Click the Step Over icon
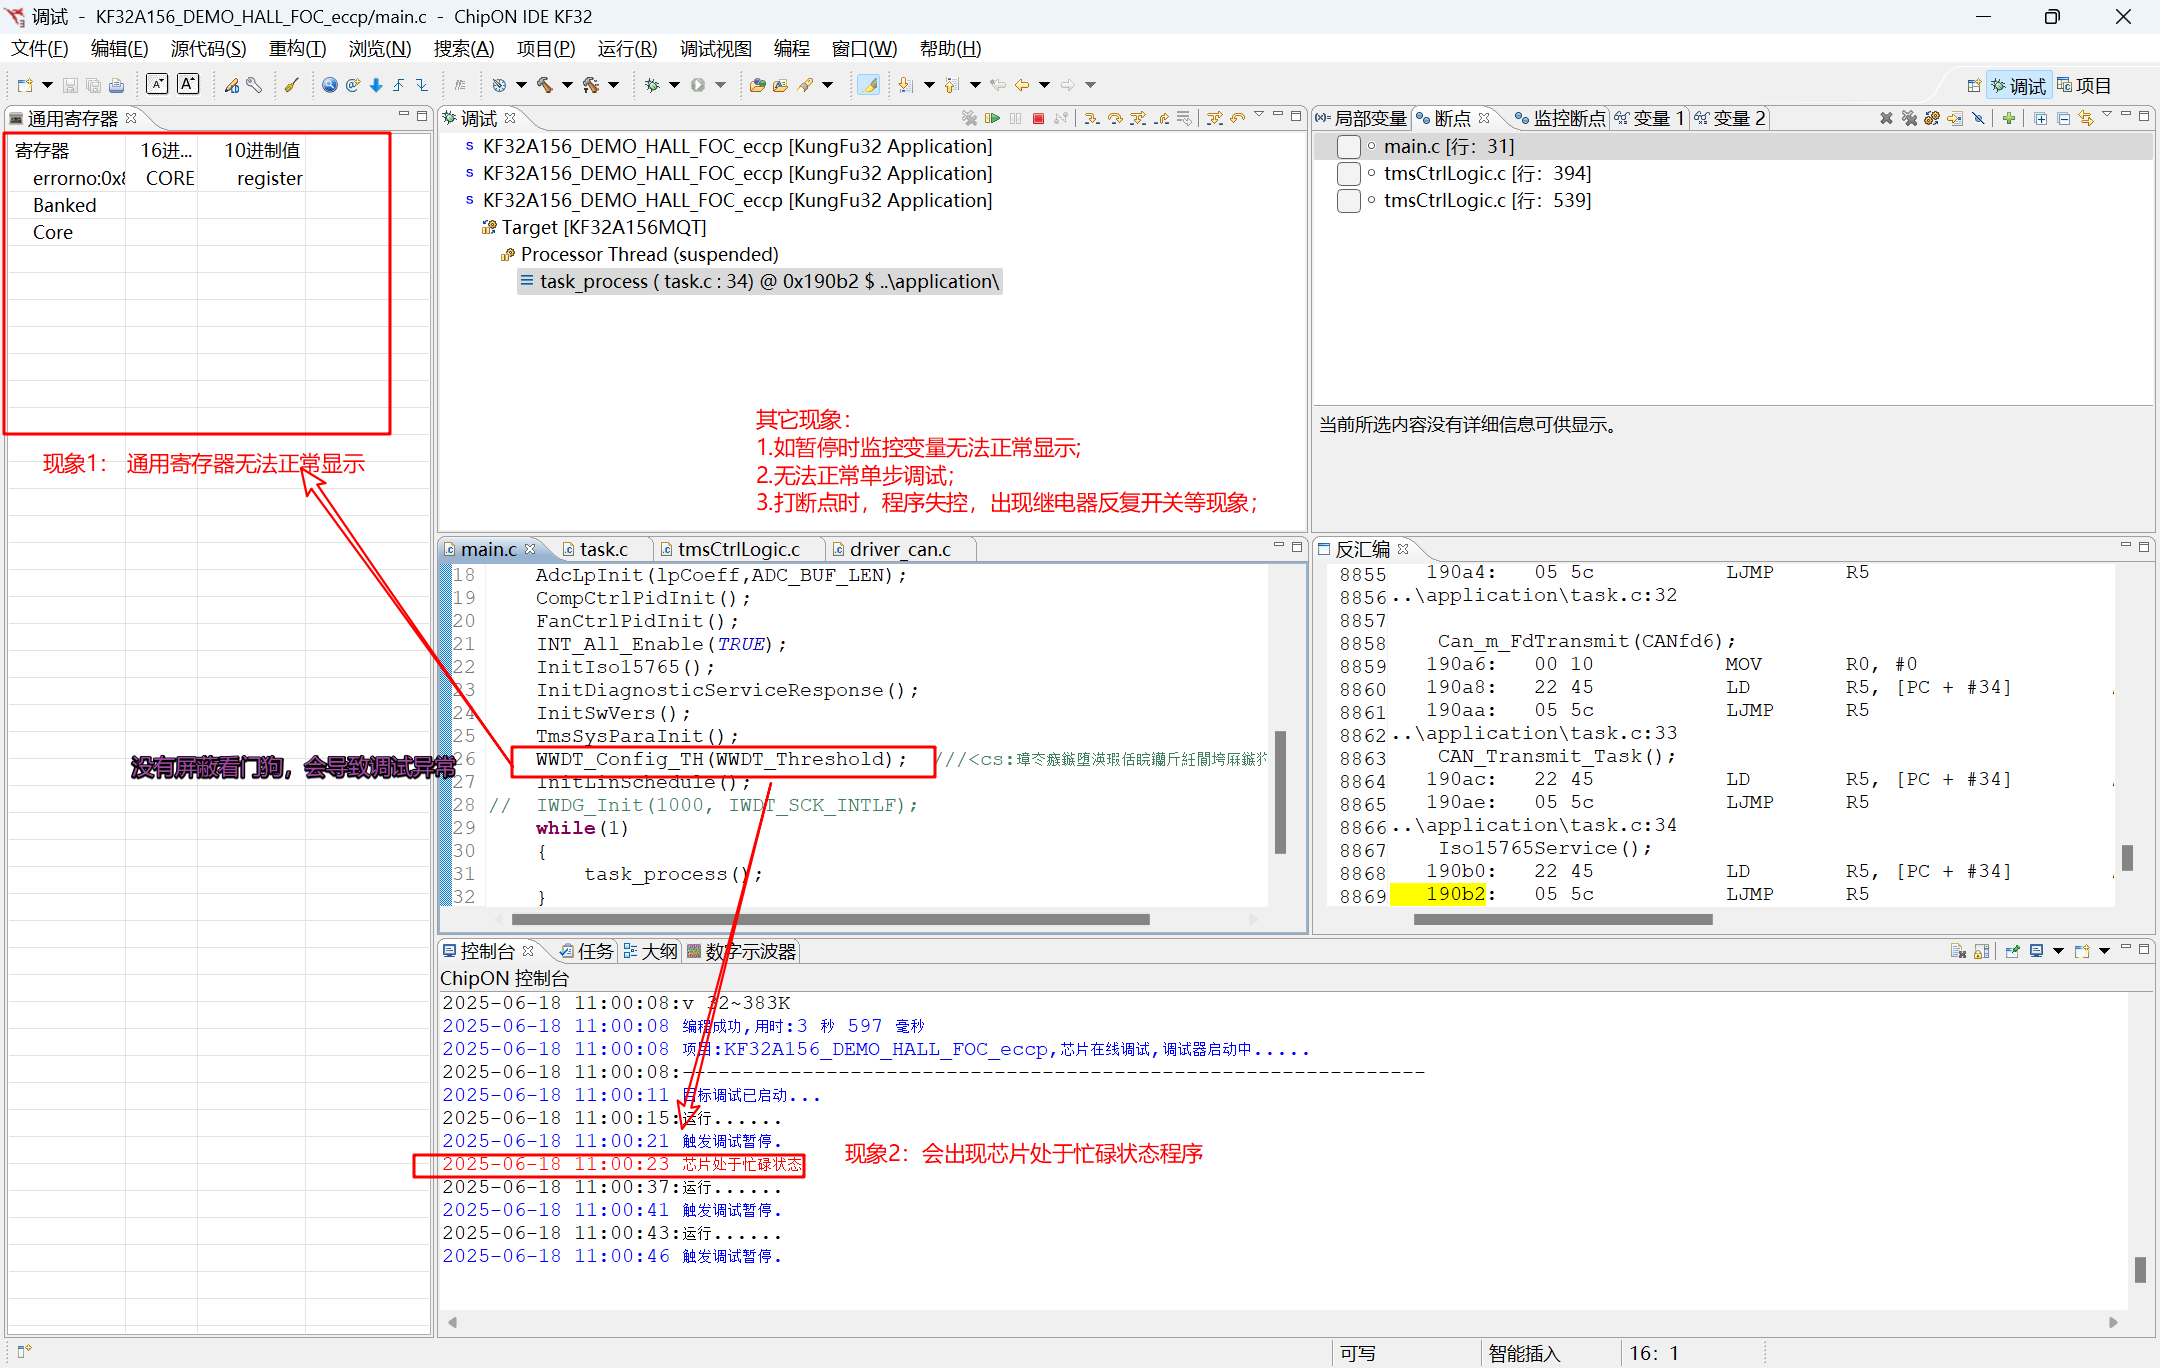The height and width of the screenshot is (1368, 2160). tap(1115, 118)
